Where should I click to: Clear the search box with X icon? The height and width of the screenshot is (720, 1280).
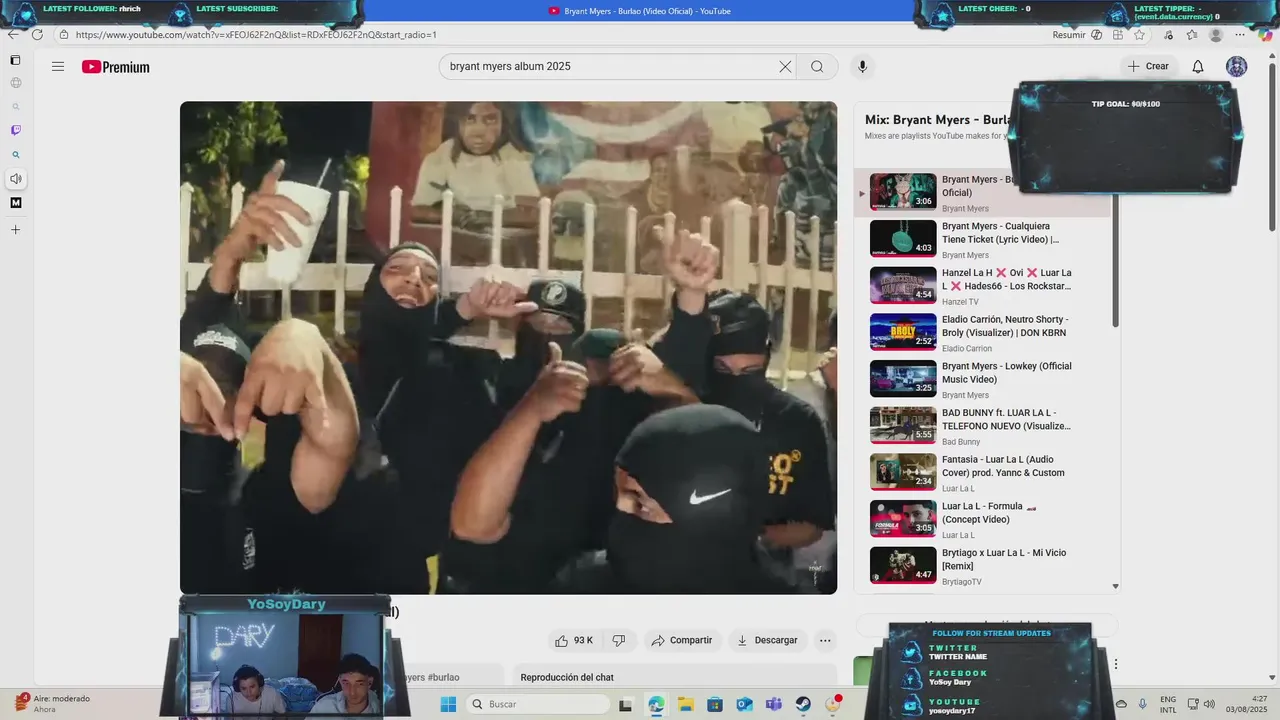click(785, 67)
